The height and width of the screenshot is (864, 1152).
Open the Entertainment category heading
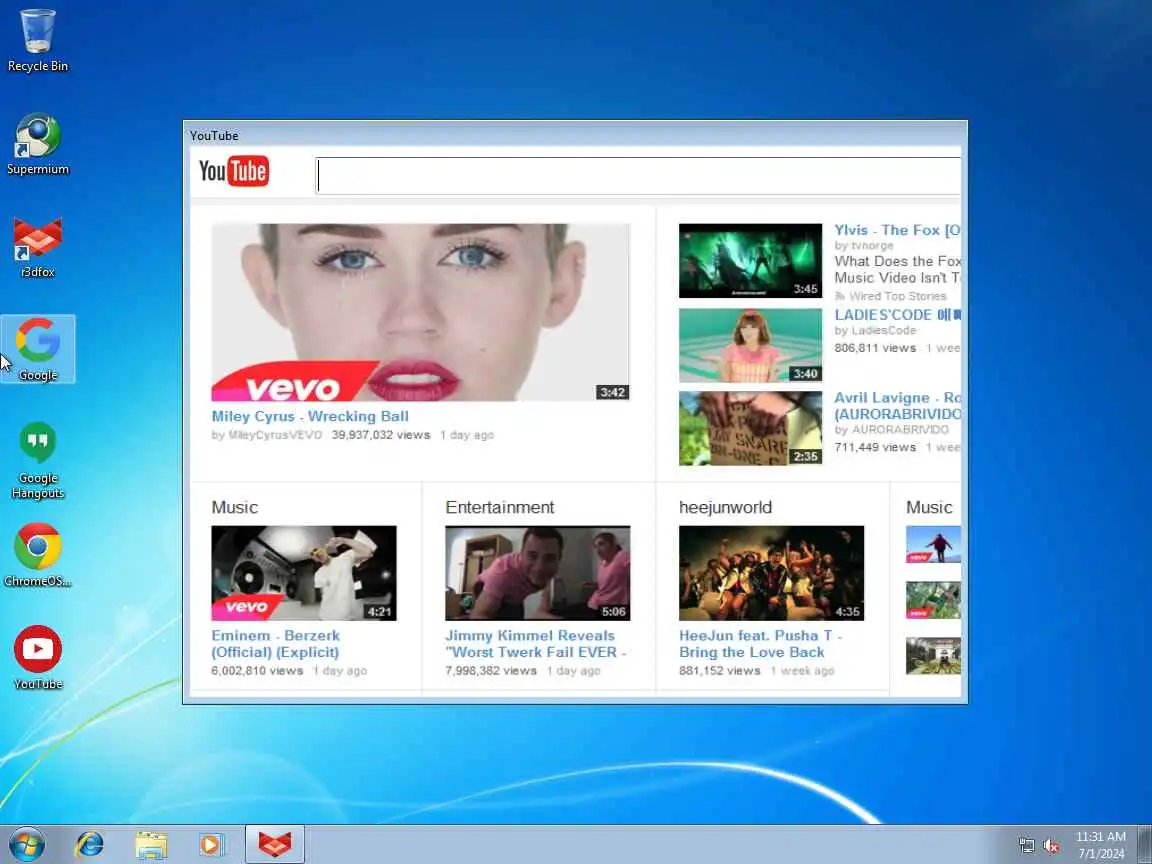tap(500, 507)
